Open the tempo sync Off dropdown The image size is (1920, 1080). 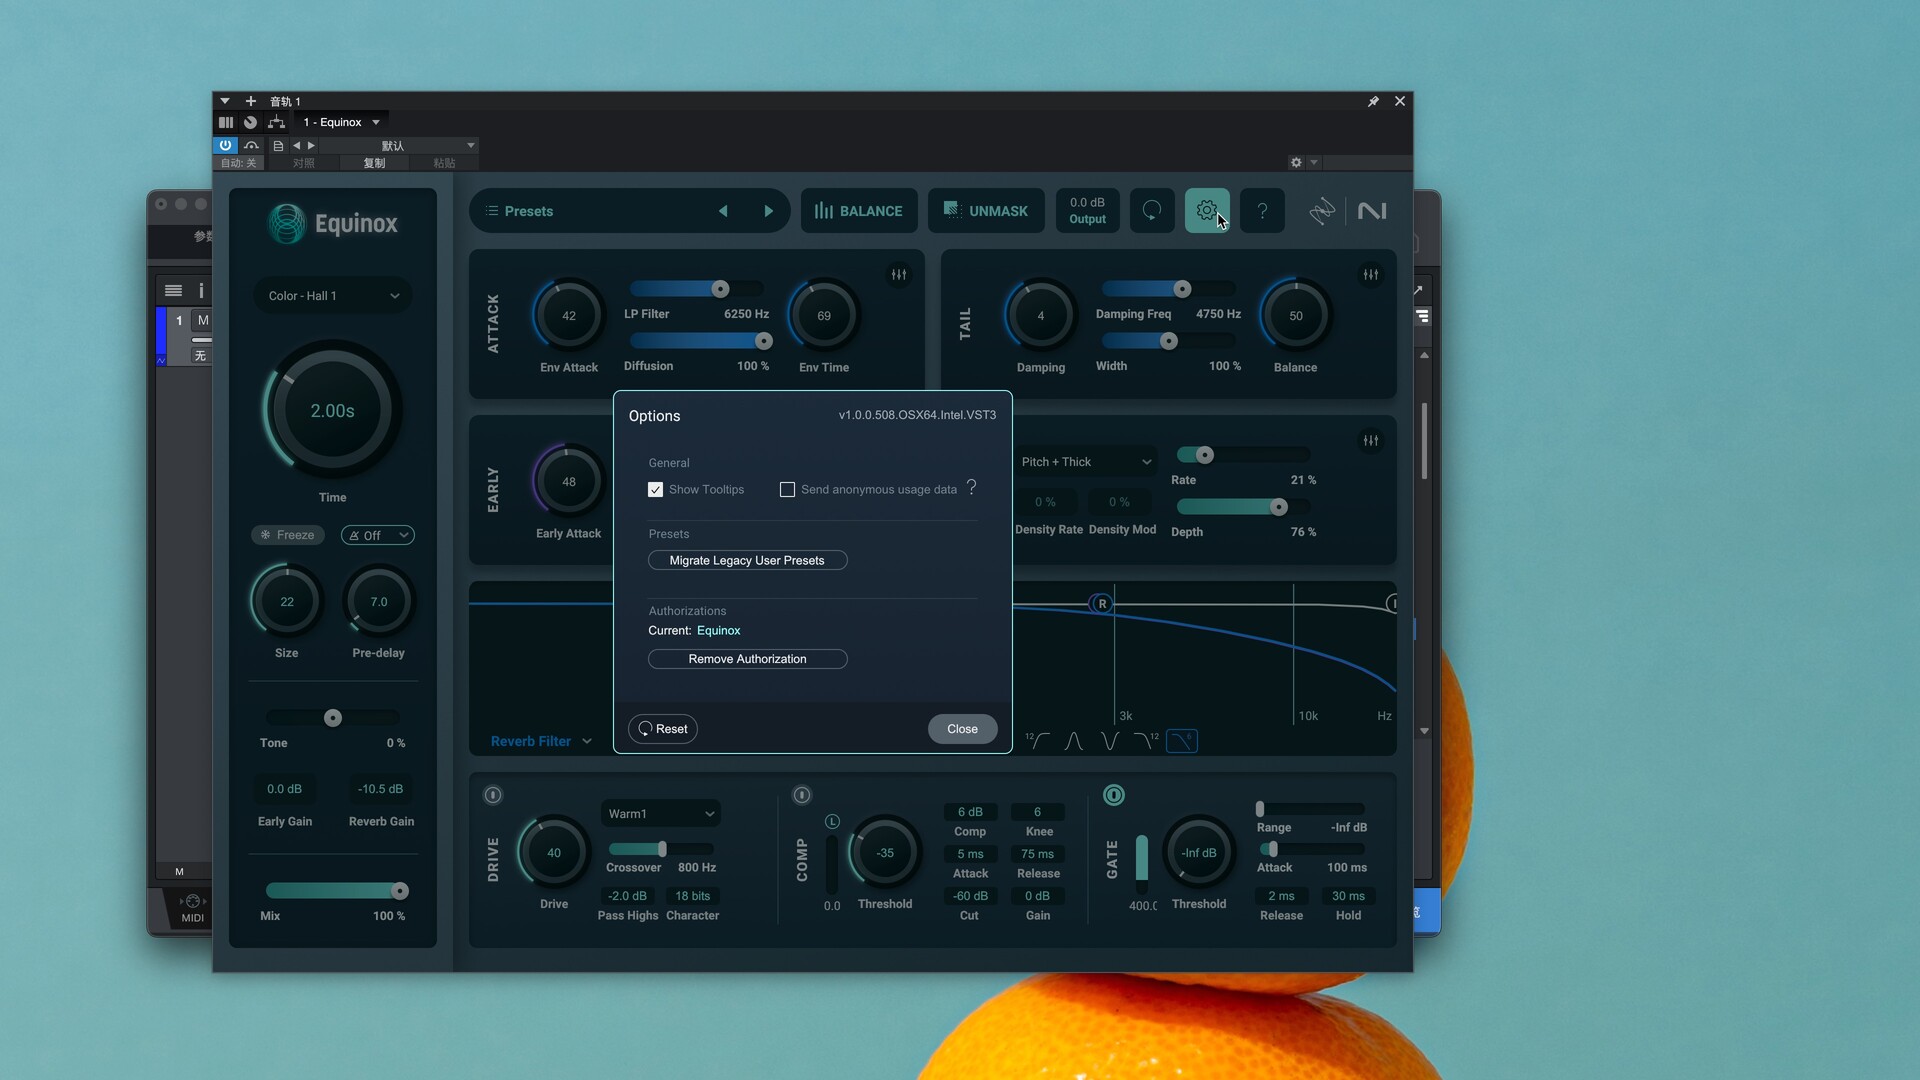(x=378, y=535)
